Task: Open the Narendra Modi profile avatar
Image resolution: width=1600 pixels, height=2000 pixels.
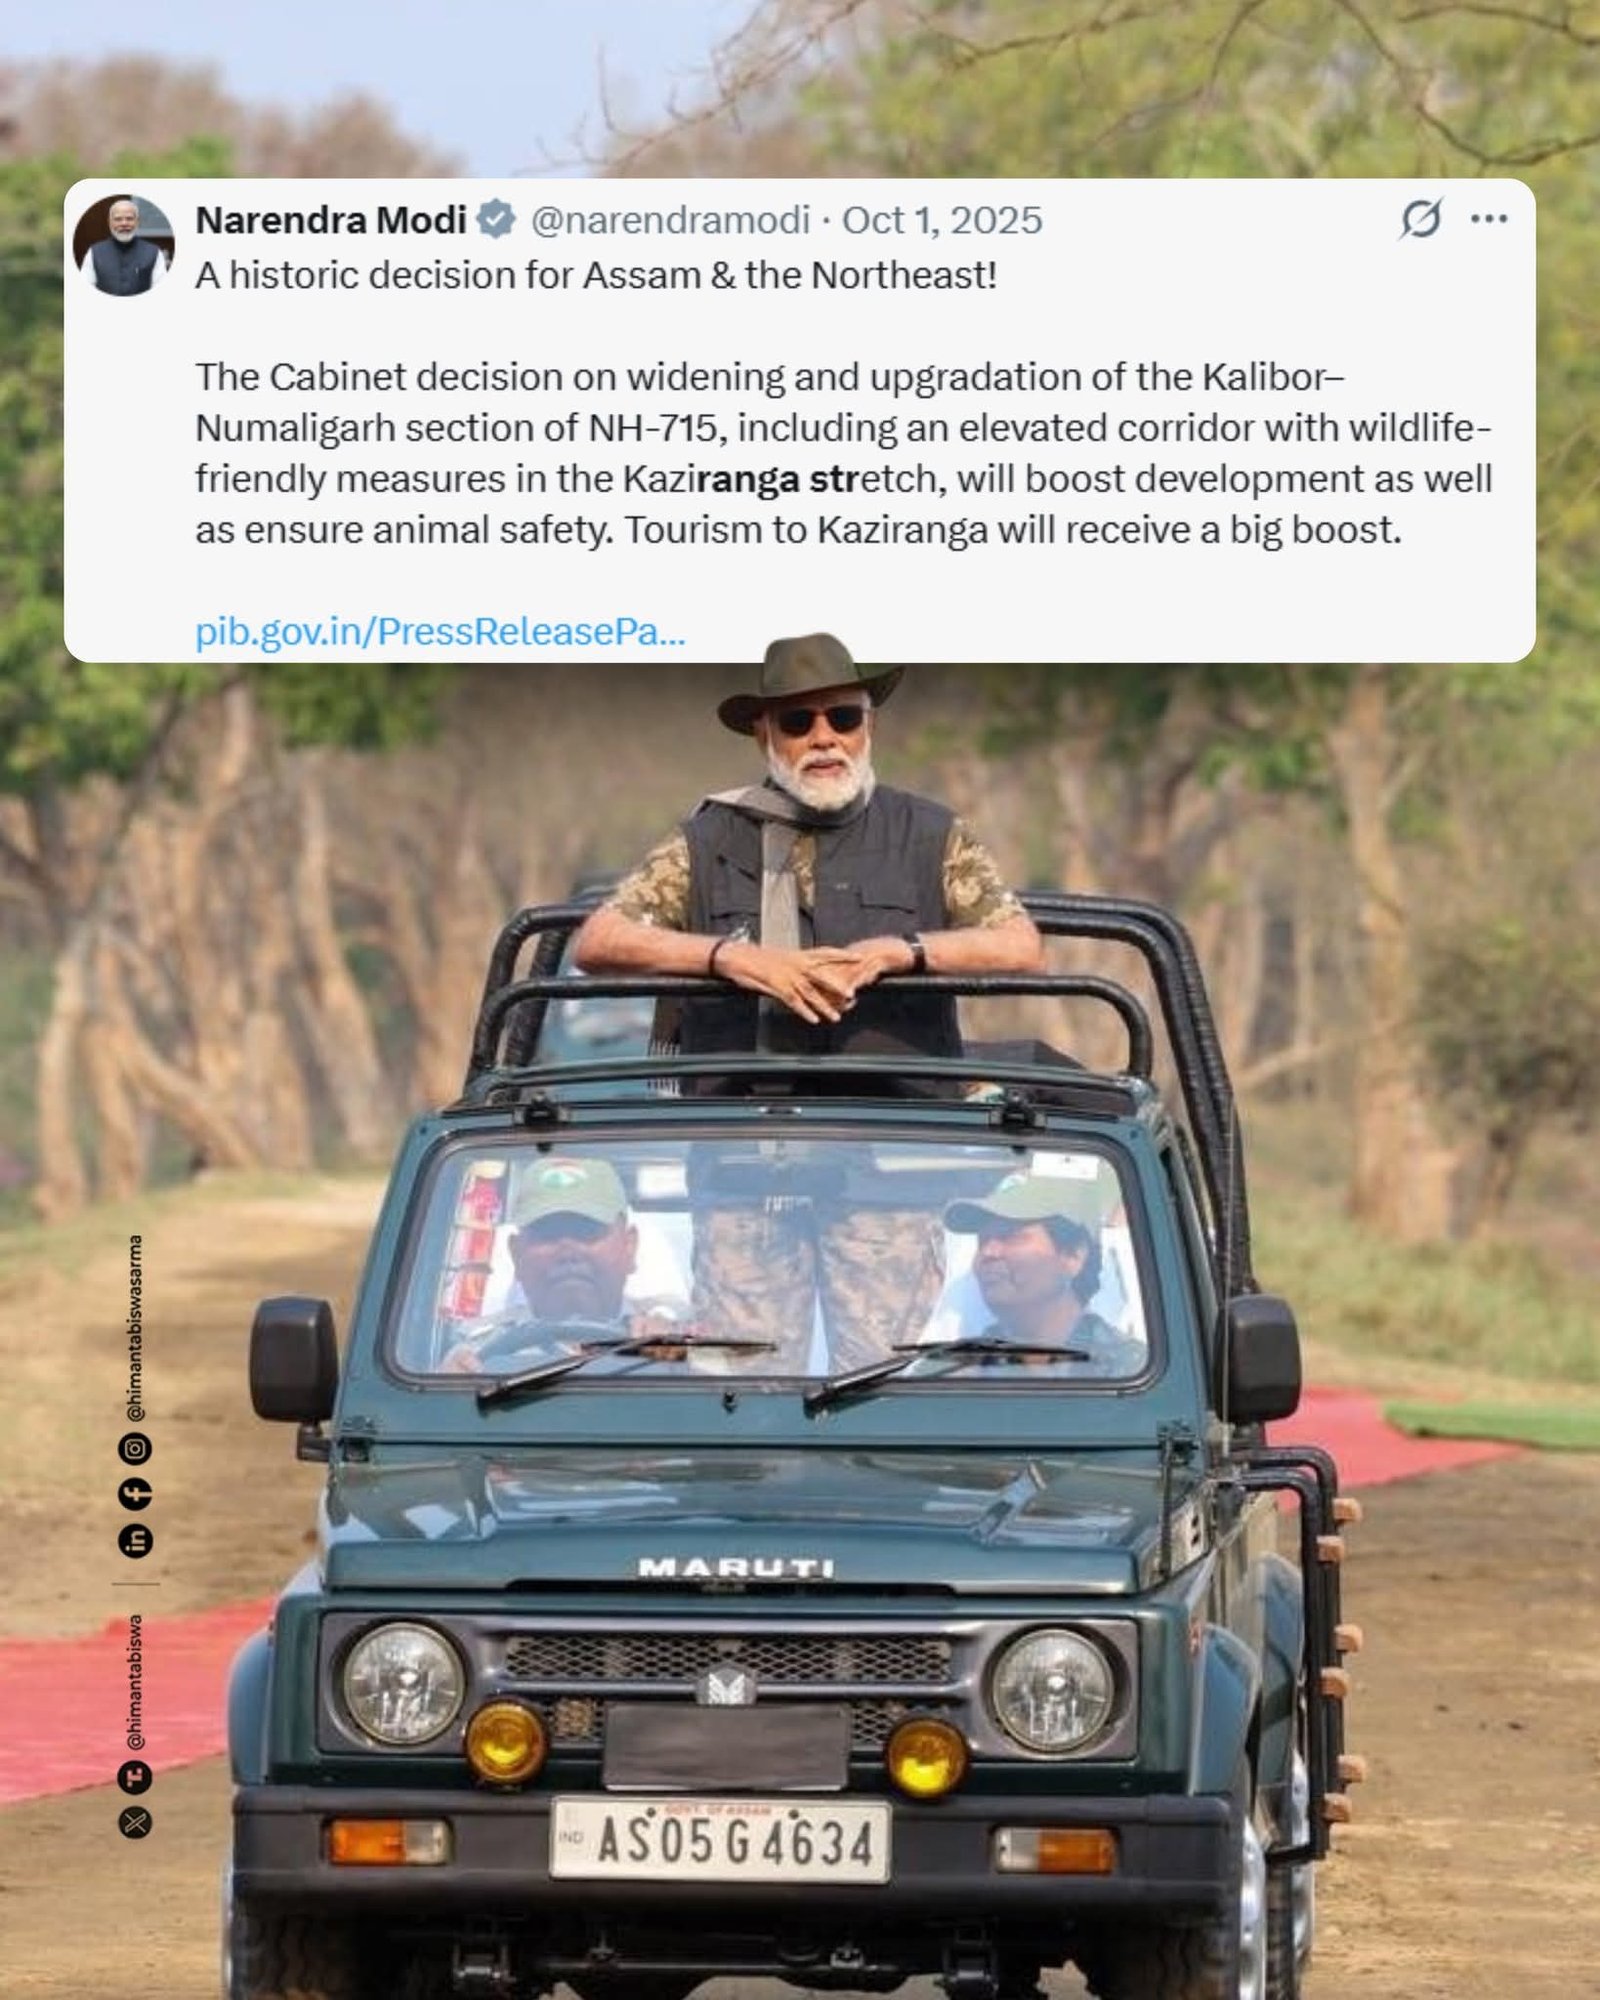Action: tap(124, 245)
